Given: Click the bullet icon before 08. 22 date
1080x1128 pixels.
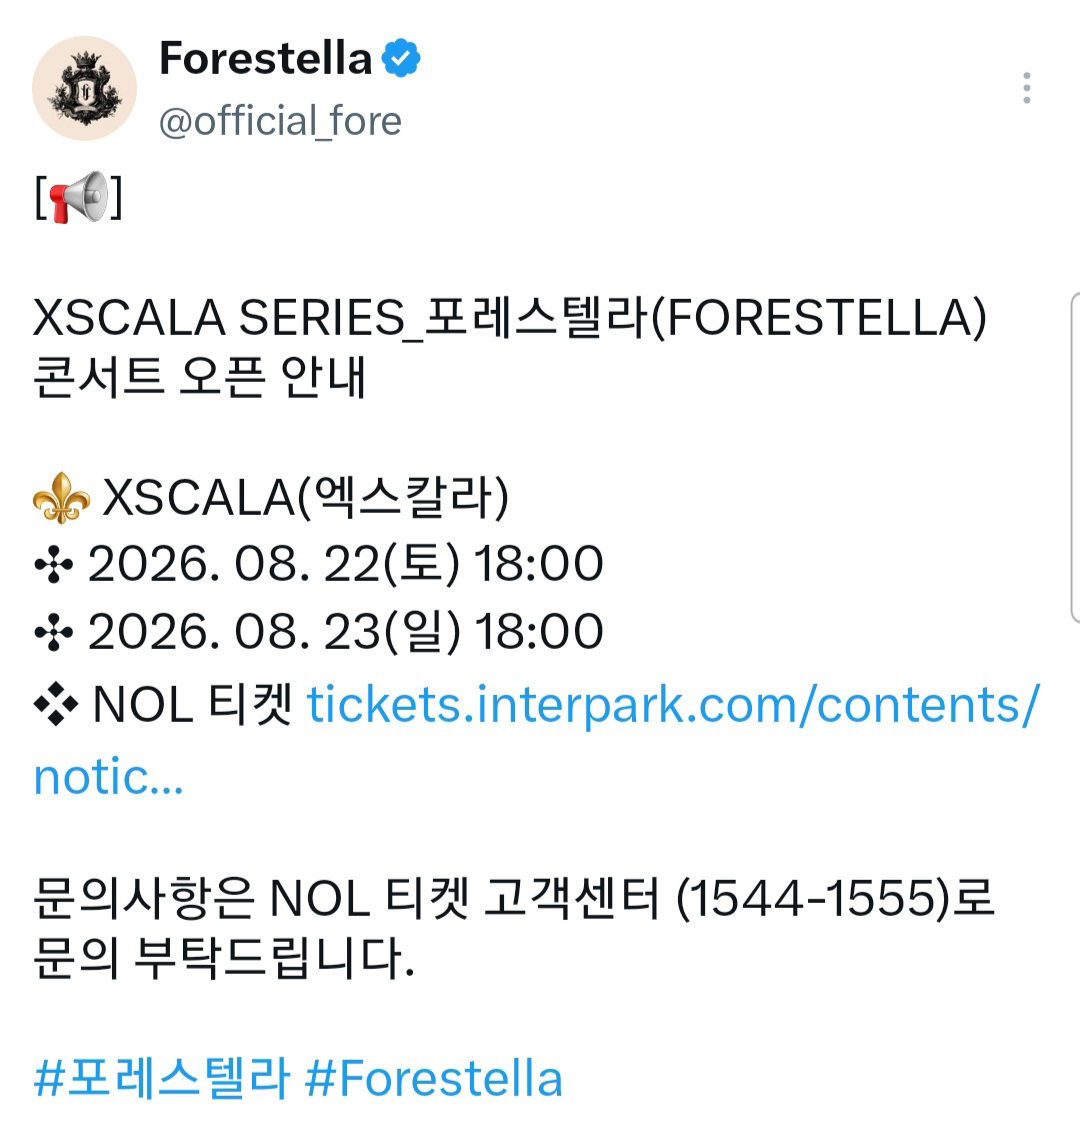Looking at the screenshot, I should [x=54, y=564].
